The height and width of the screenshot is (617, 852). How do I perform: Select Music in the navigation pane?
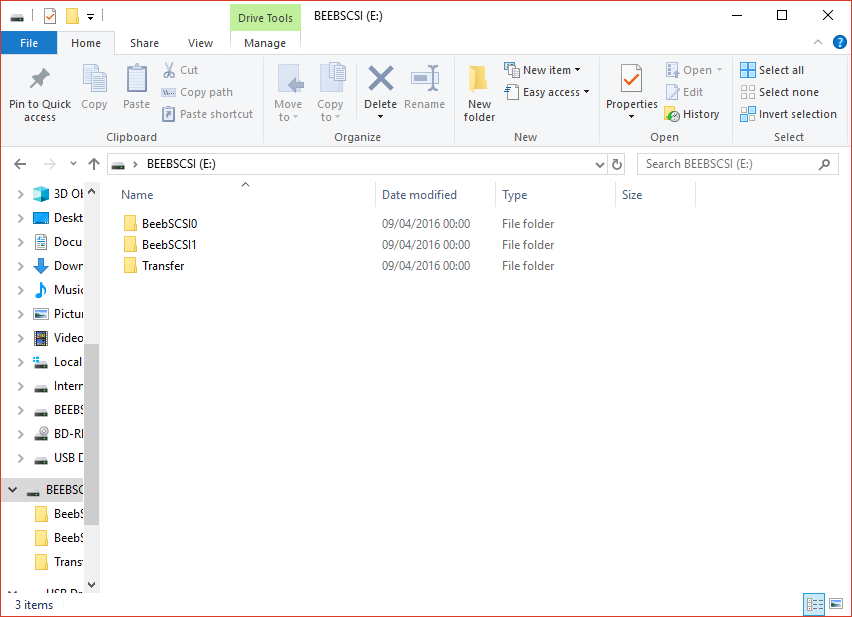click(x=57, y=289)
